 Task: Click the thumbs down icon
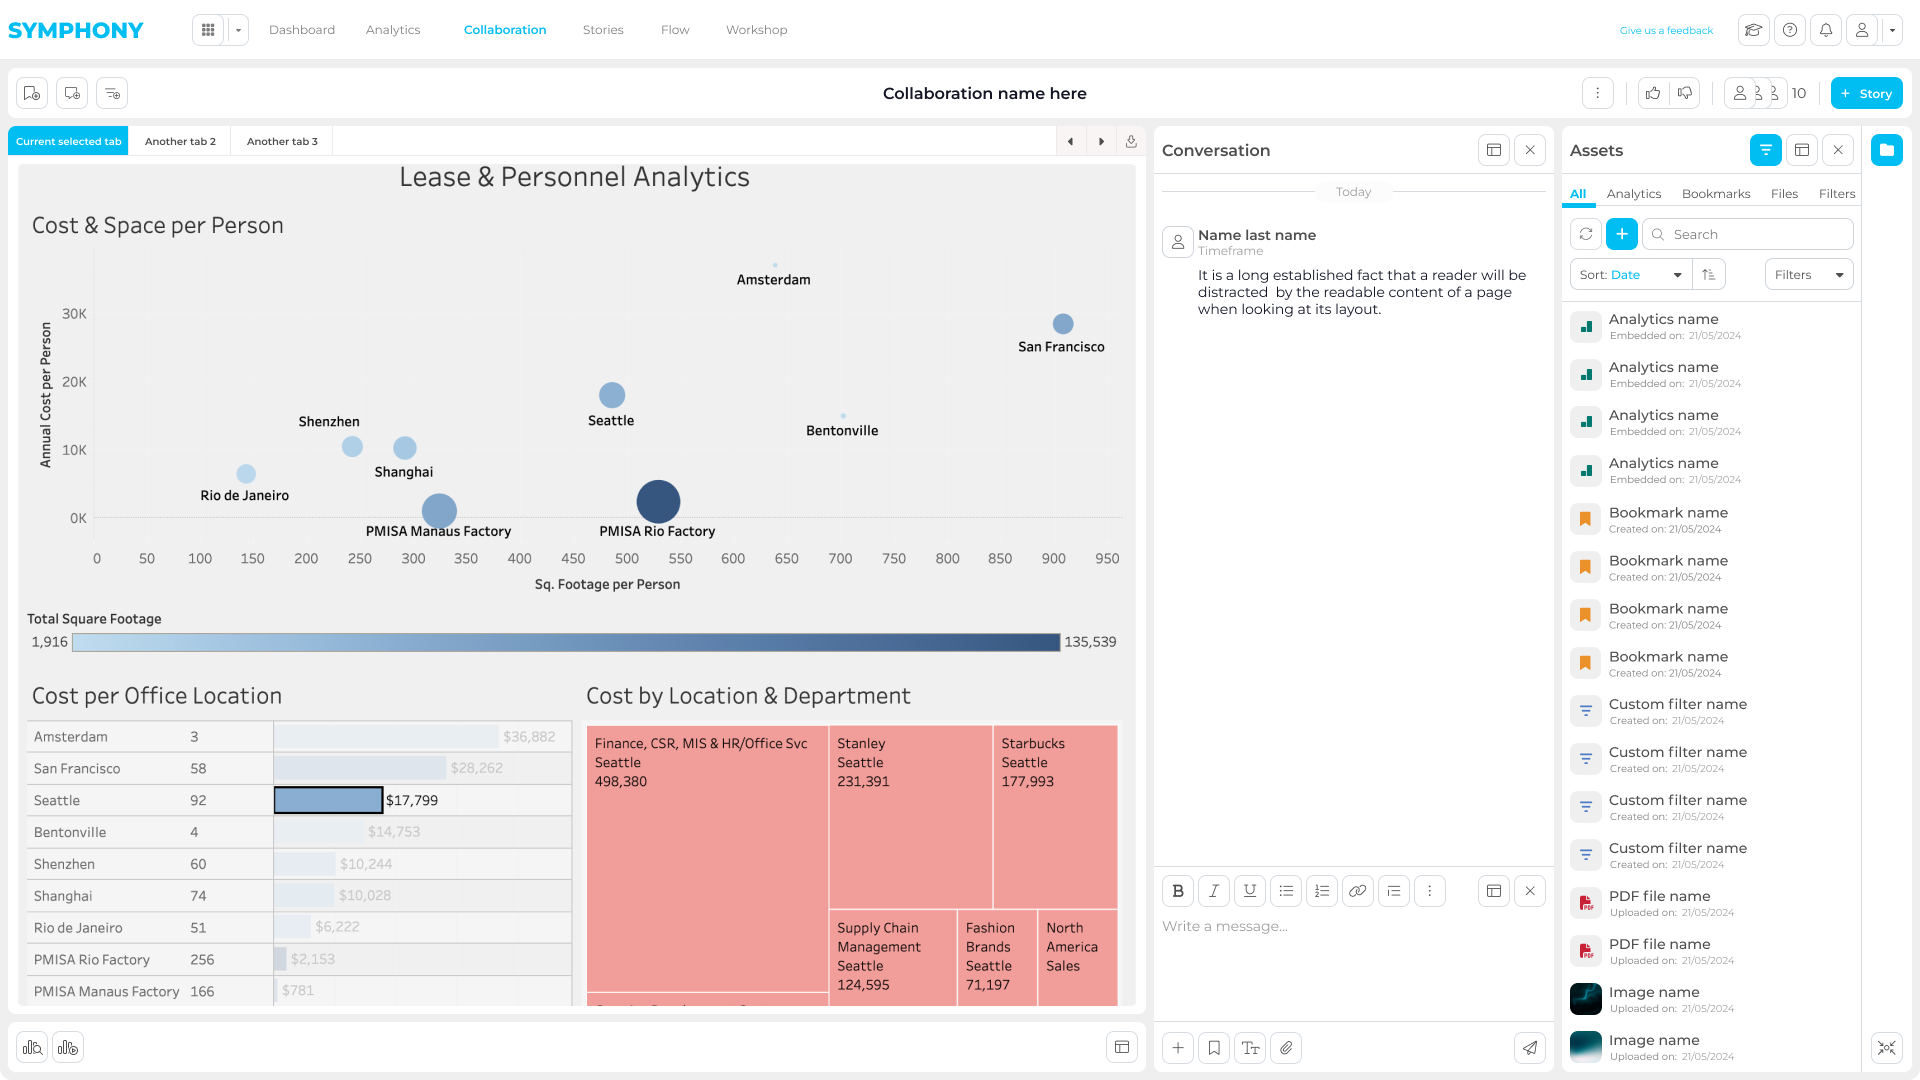tap(1685, 93)
